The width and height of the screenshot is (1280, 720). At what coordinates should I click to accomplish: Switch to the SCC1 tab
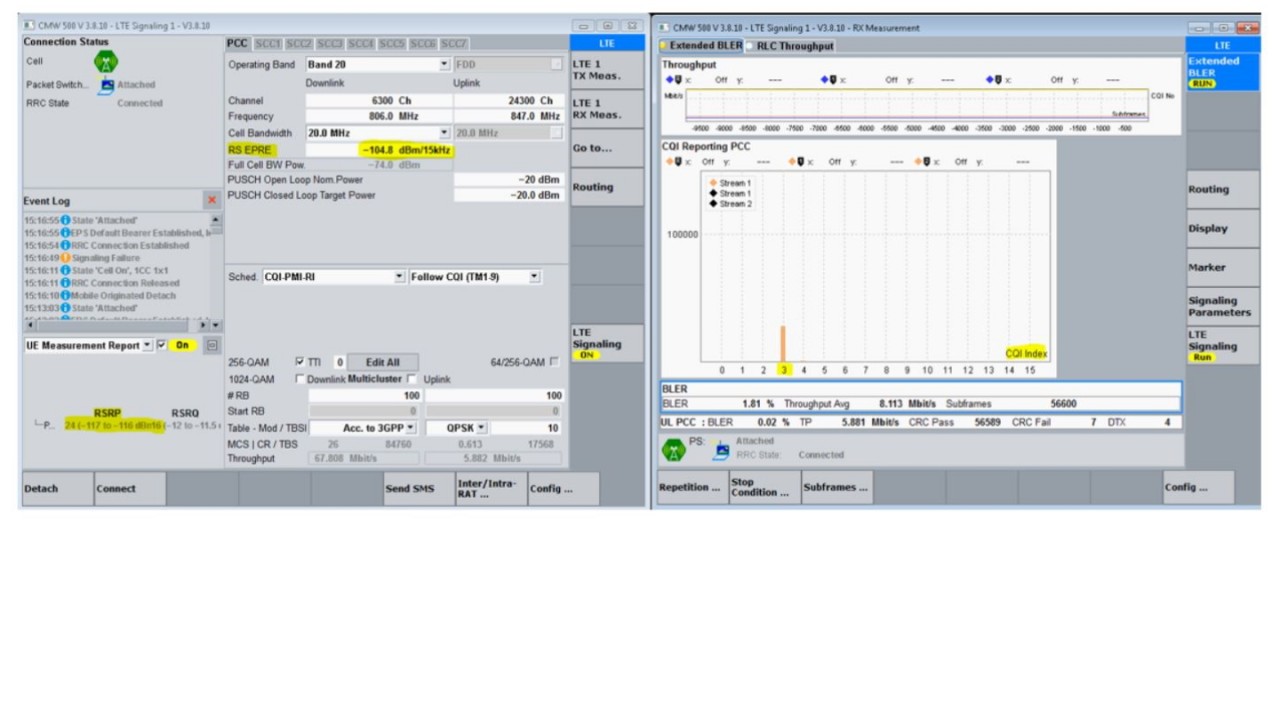click(x=266, y=43)
